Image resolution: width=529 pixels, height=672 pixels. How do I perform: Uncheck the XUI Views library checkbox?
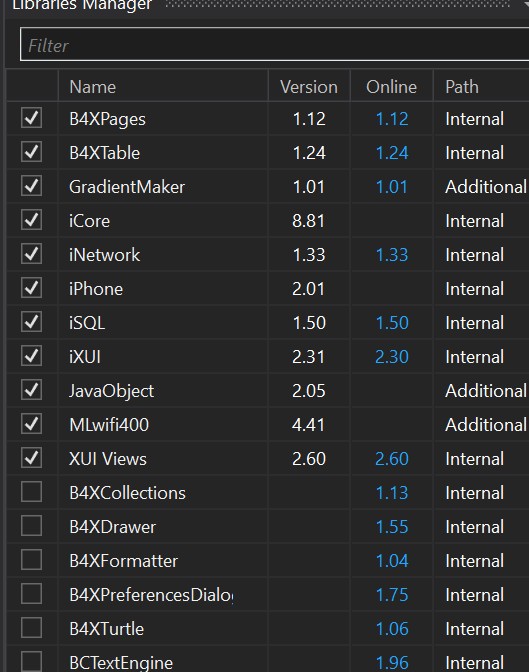pos(31,458)
